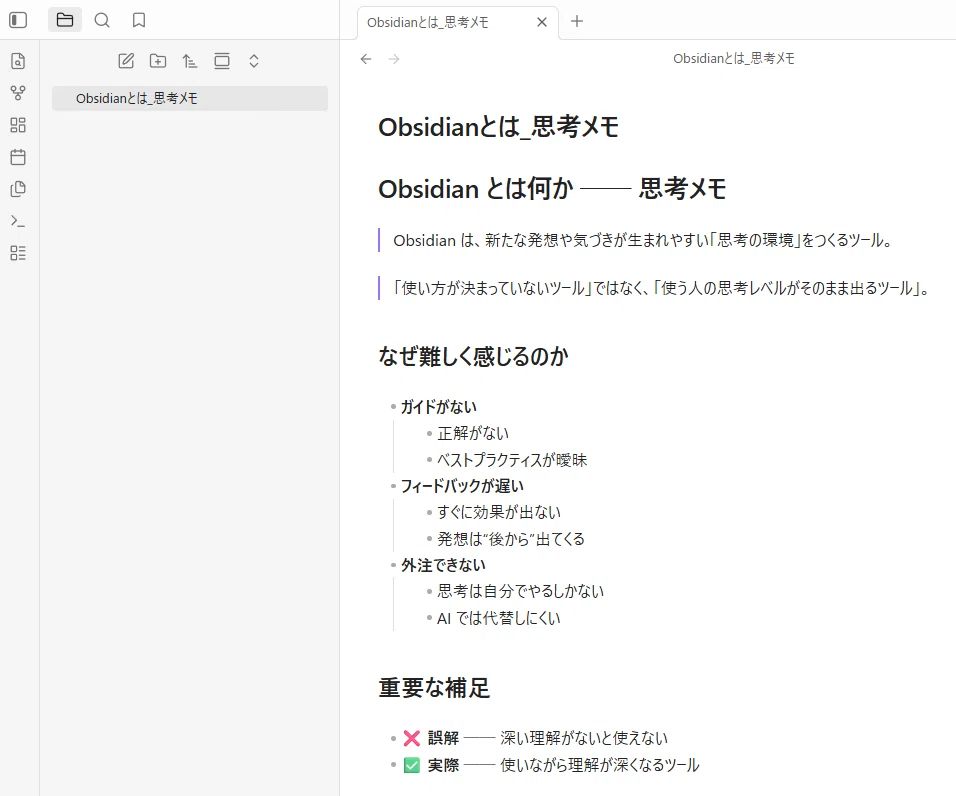
Task: Click the bullet AI では代替しにくい
Action: 498,619
